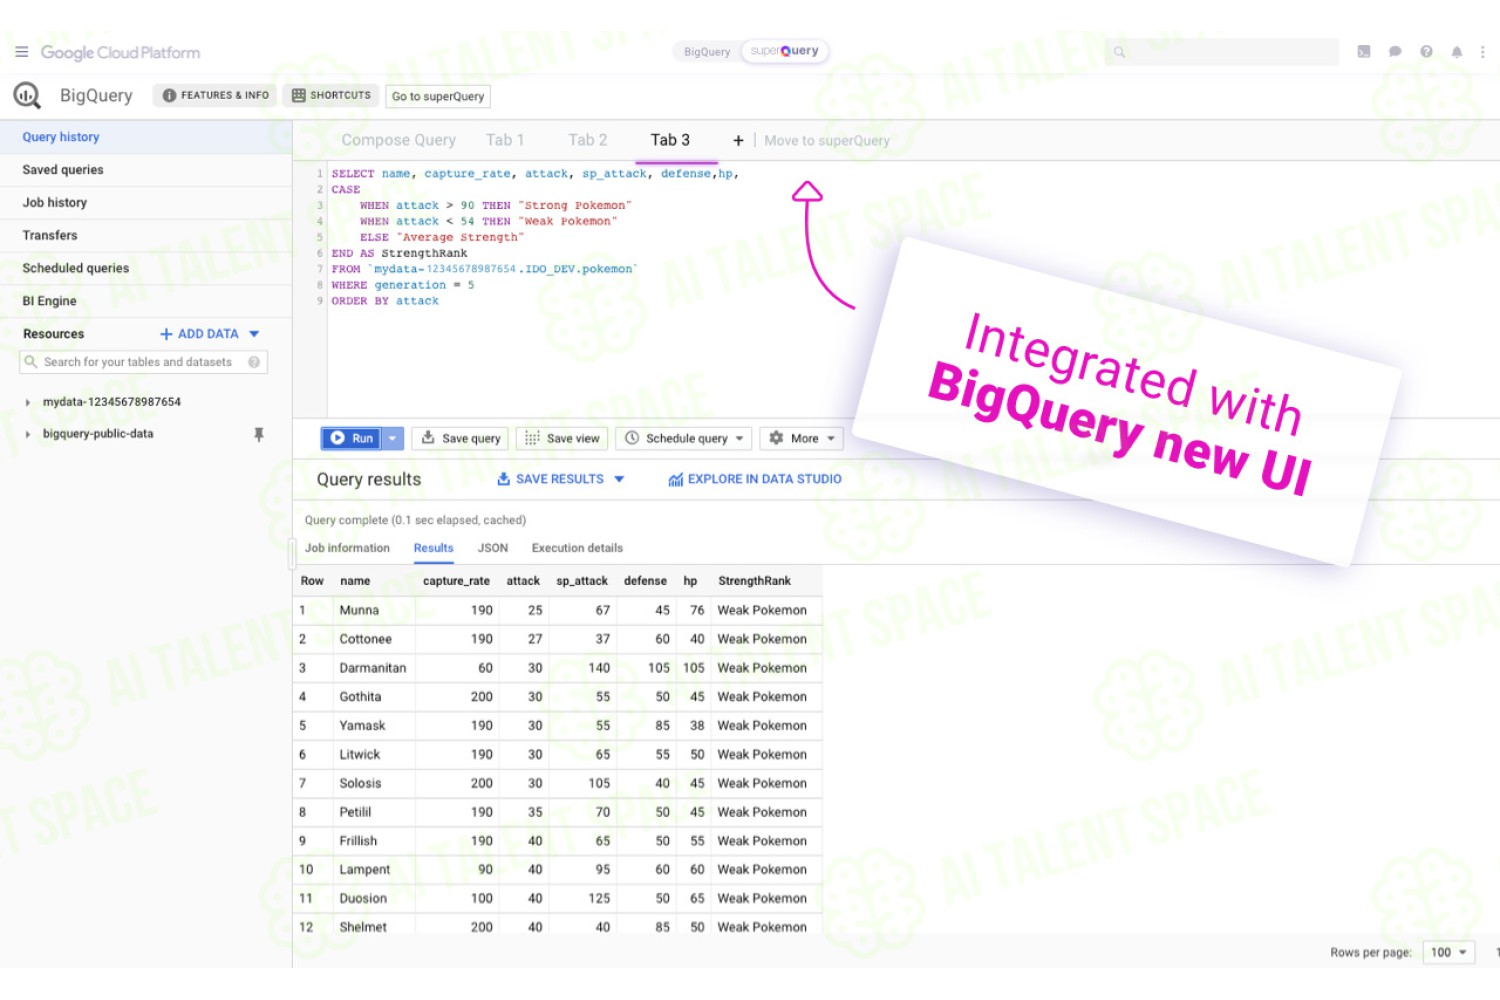The height and width of the screenshot is (1000, 1500).
Task: Focus the top header search box
Action: pos(1222,52)
